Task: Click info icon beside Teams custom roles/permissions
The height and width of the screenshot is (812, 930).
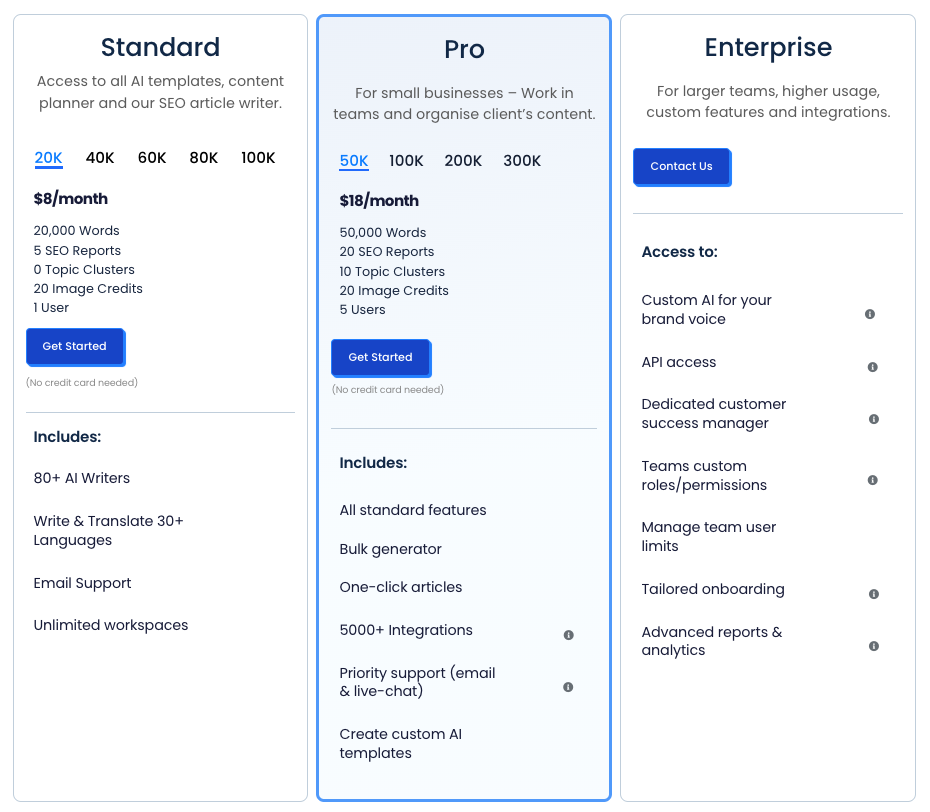Action: point(872,480)
